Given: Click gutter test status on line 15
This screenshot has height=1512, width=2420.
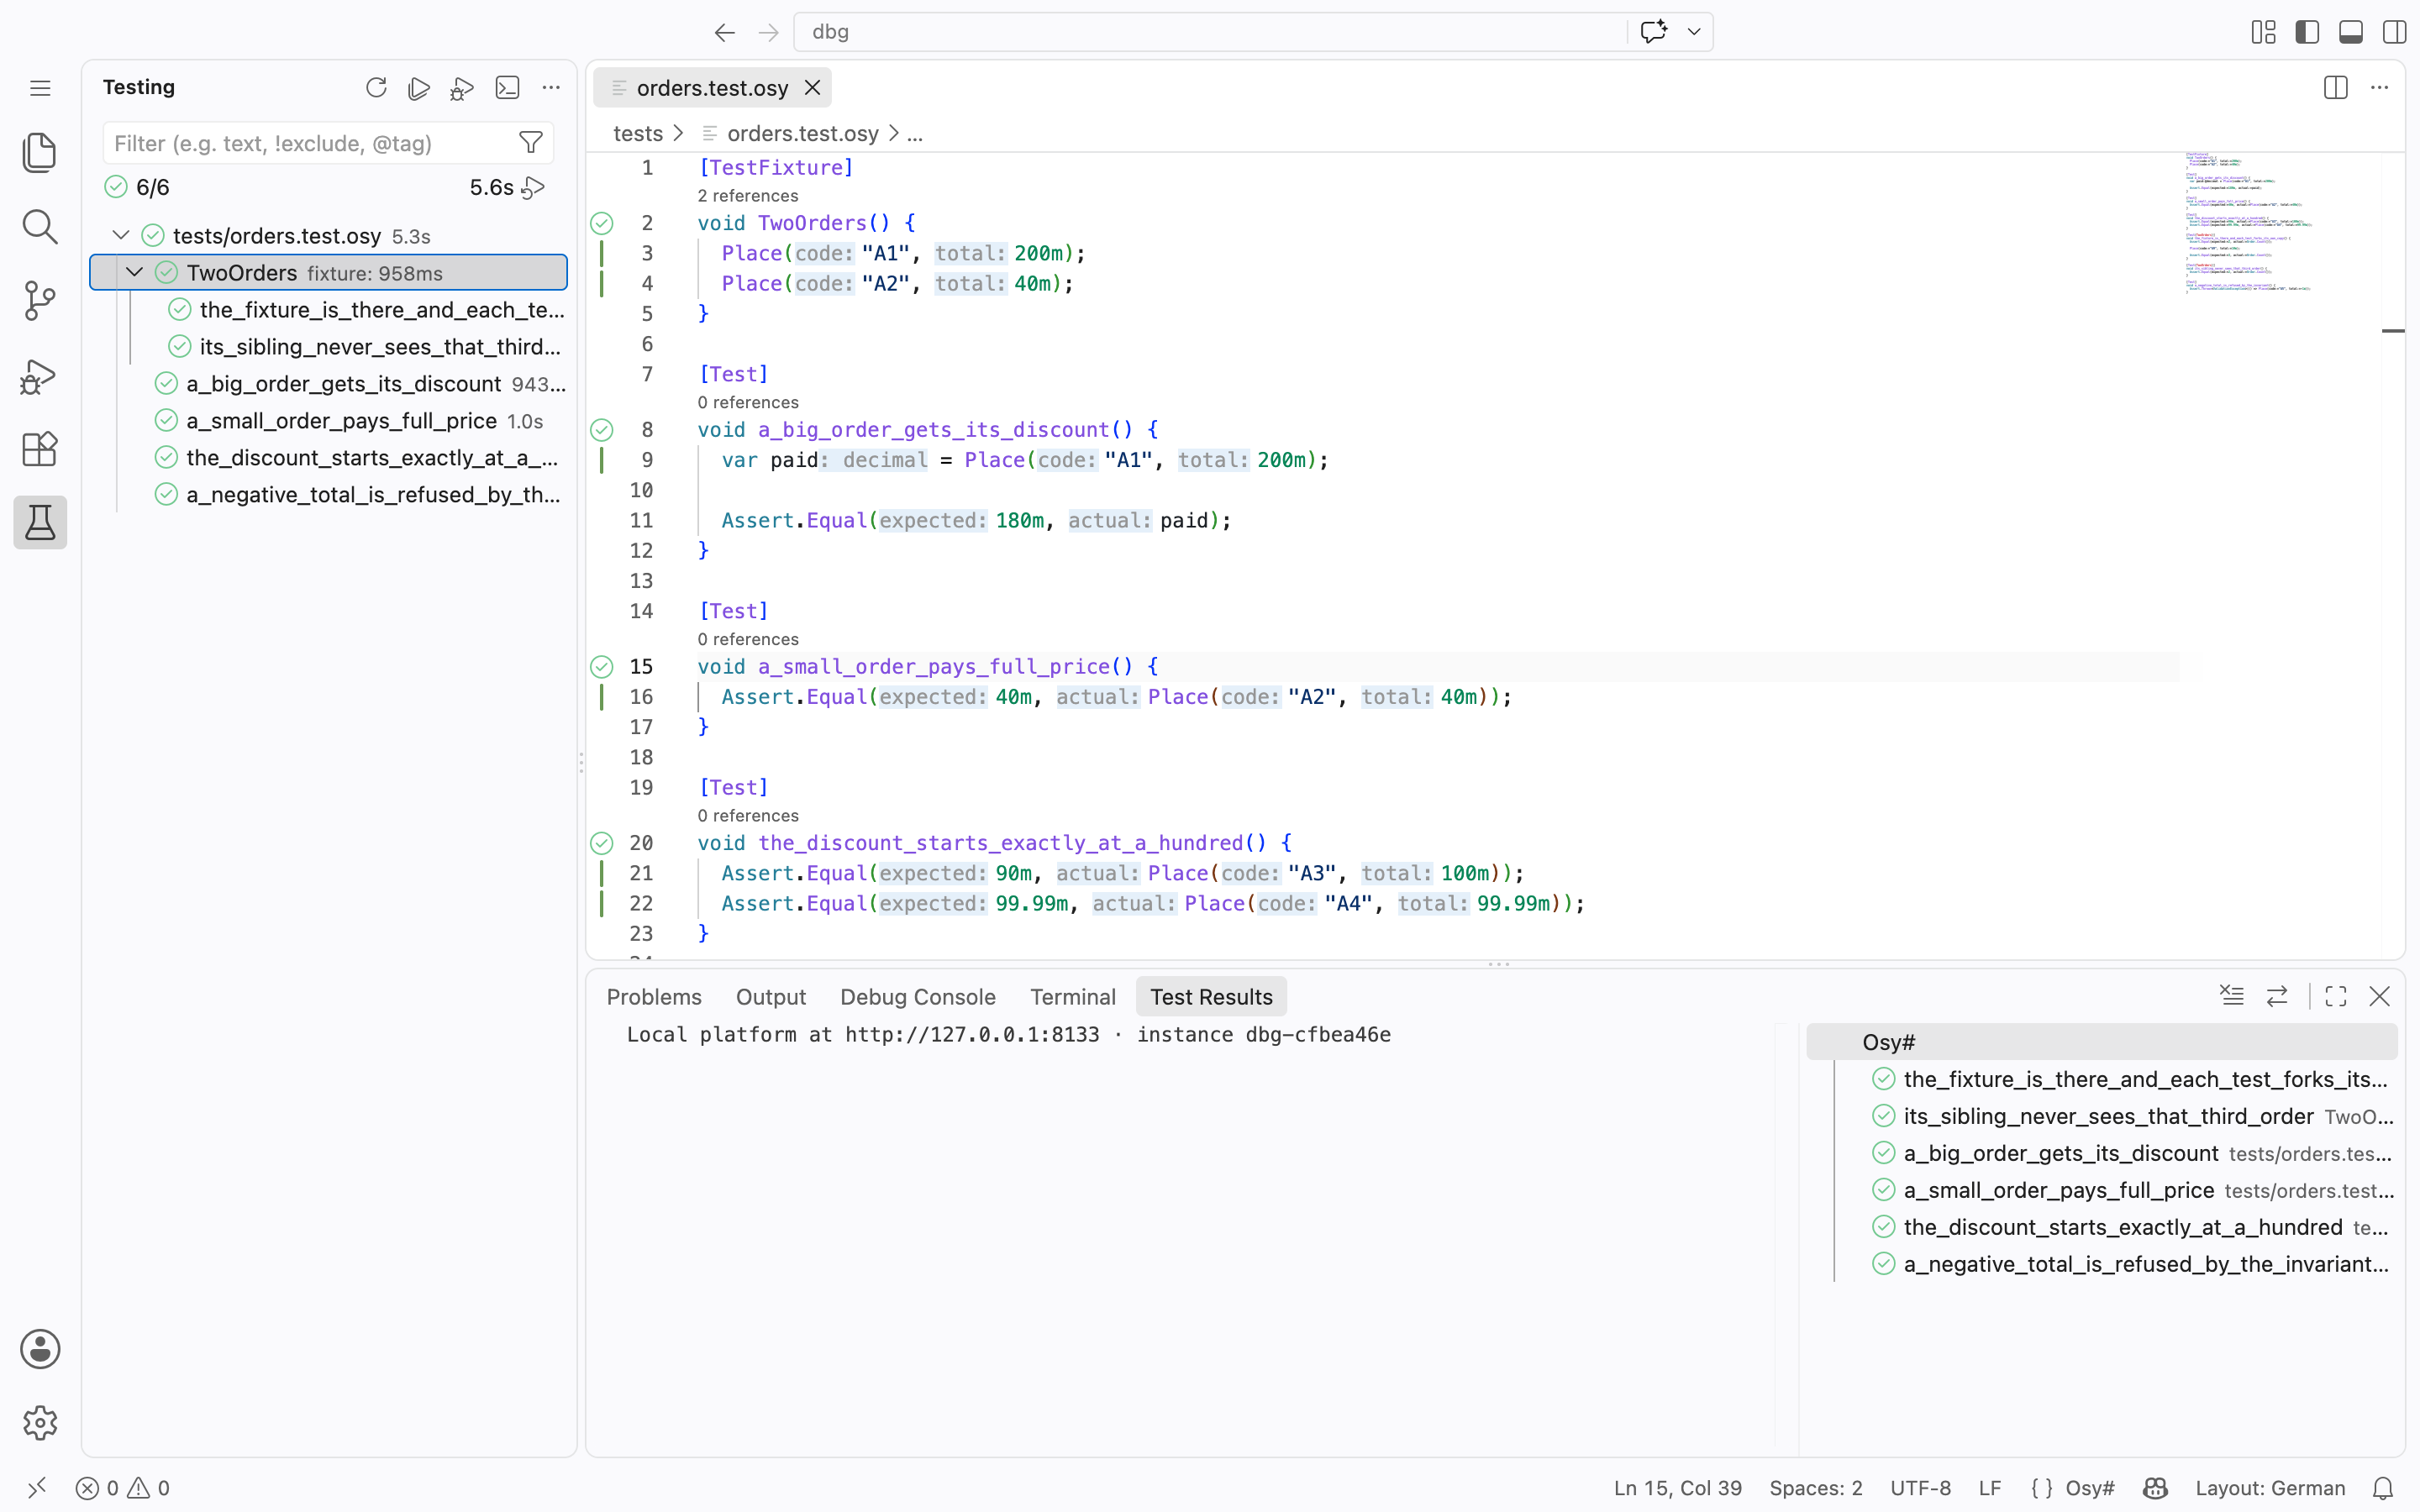Looking at the screenshot, I should (602, 667).
